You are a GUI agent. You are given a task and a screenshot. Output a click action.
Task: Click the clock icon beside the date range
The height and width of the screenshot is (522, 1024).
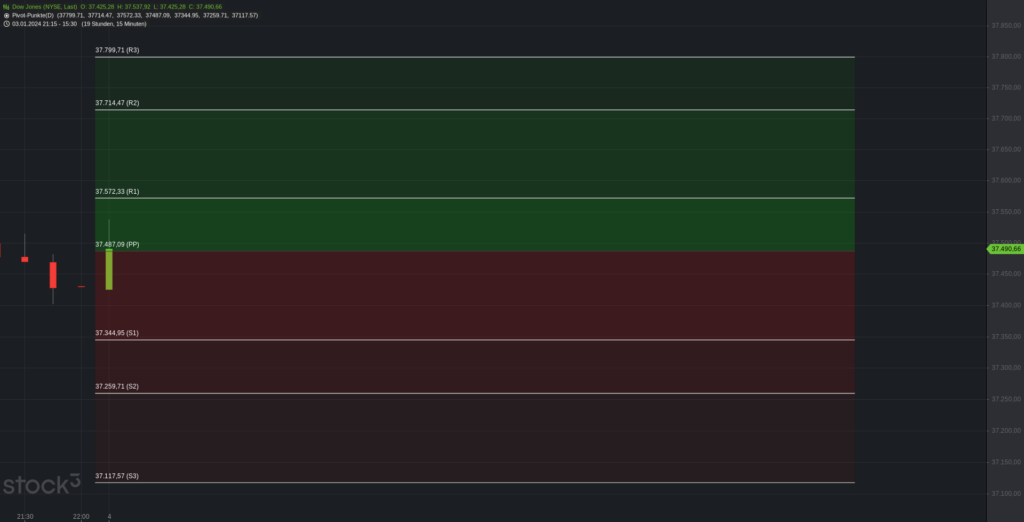(6, 23)
